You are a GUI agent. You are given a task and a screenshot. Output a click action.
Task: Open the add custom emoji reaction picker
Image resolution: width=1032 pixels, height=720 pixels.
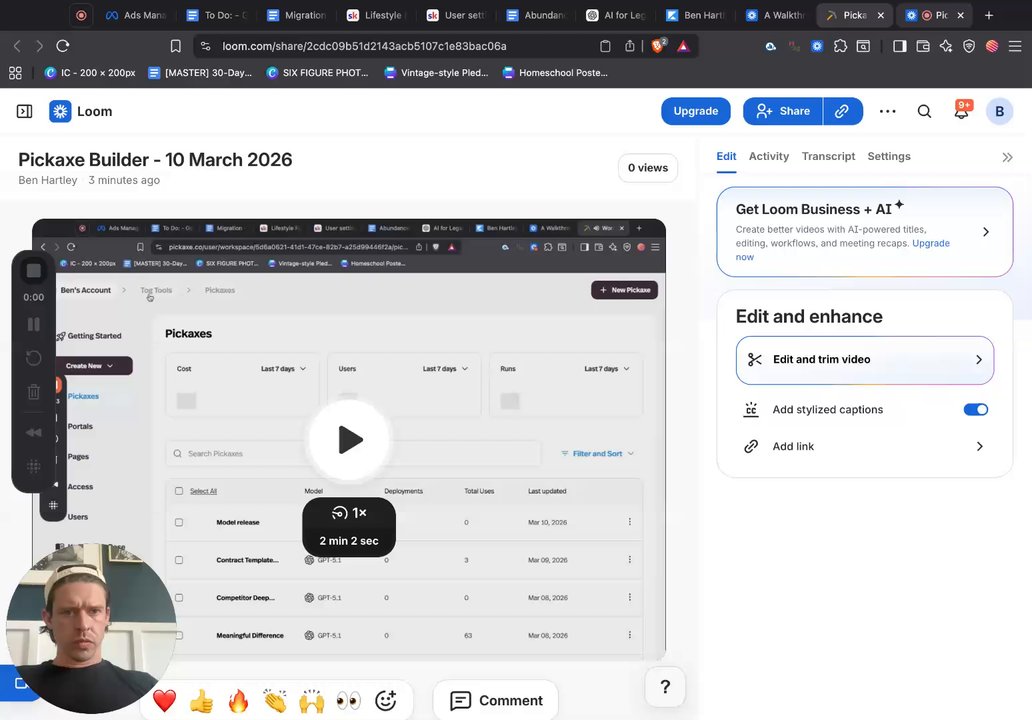coord(386,701)
